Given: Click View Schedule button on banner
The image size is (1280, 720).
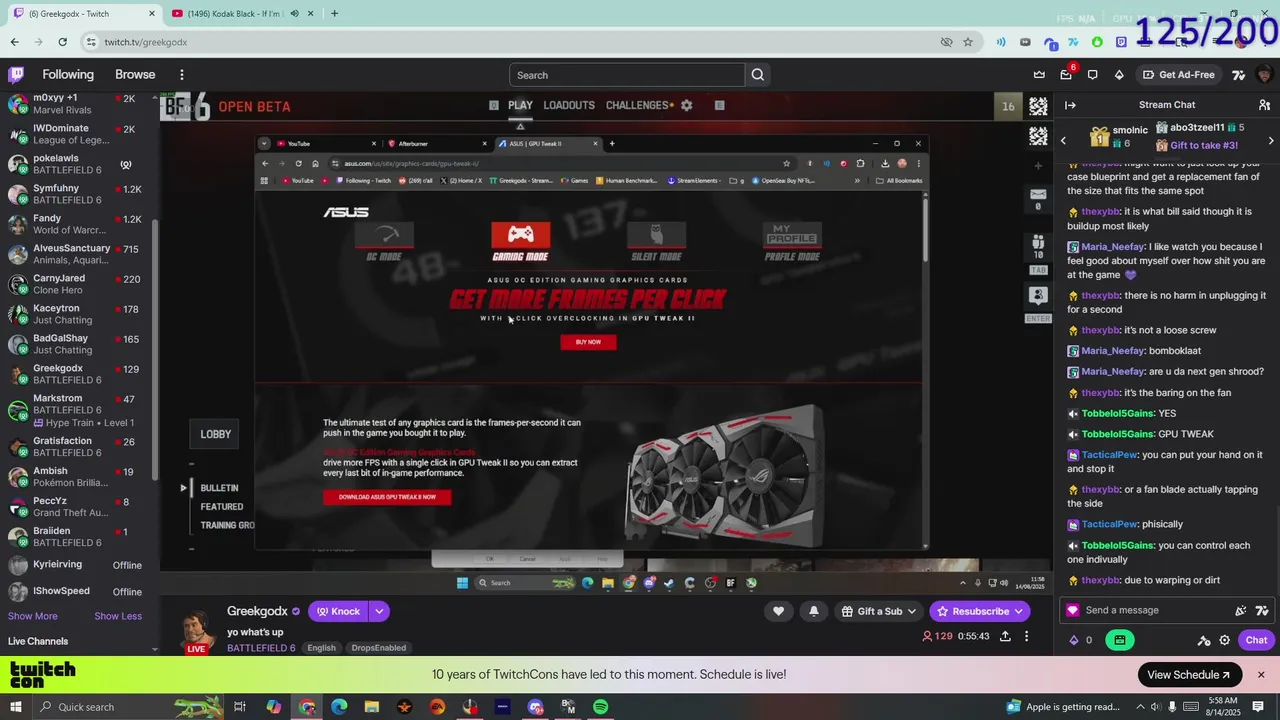Looking at the screenshot, I should (1190, 675).
